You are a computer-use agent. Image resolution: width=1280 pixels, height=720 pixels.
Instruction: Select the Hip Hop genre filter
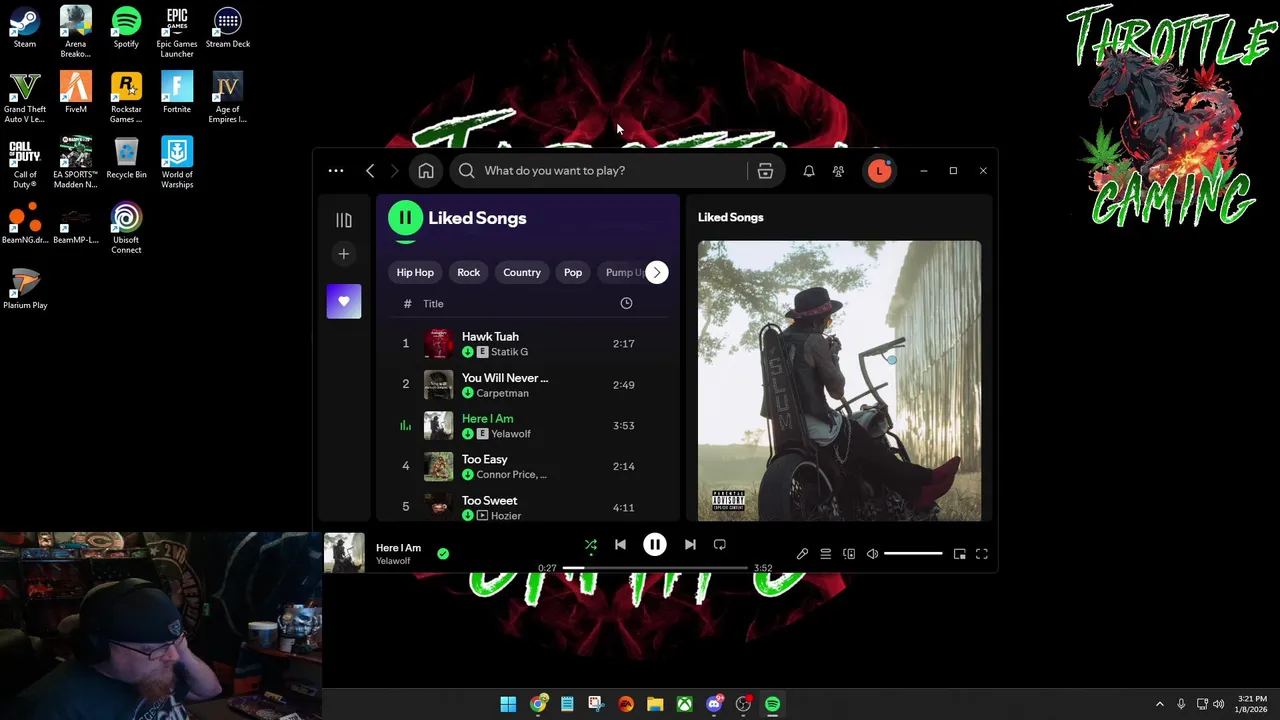[x=415, y=272]
